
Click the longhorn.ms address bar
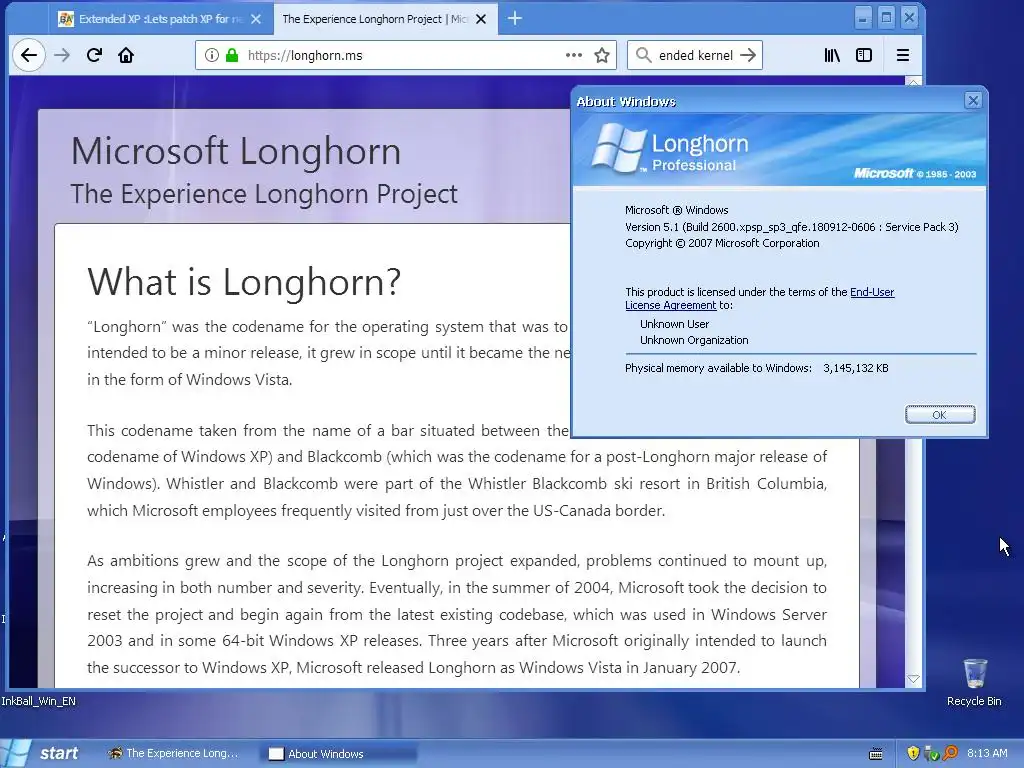406,56
